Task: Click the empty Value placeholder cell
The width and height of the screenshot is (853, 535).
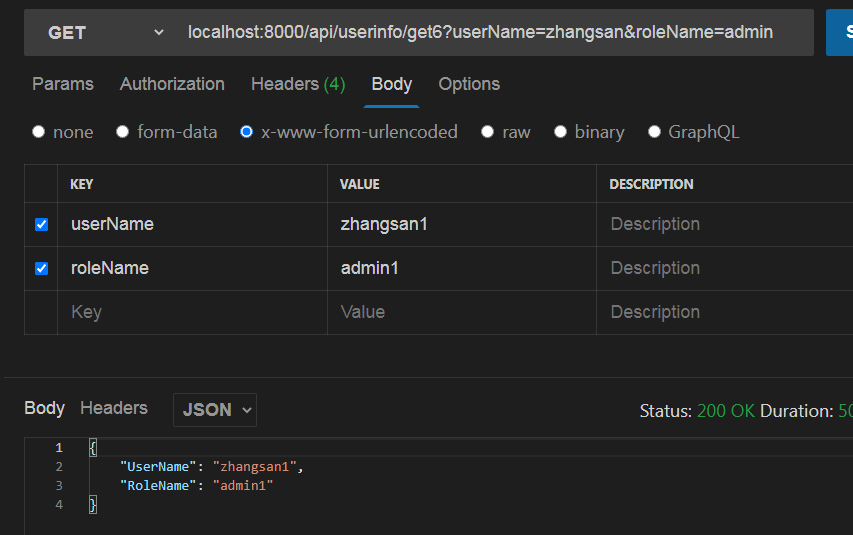Action: click(462, 312)
